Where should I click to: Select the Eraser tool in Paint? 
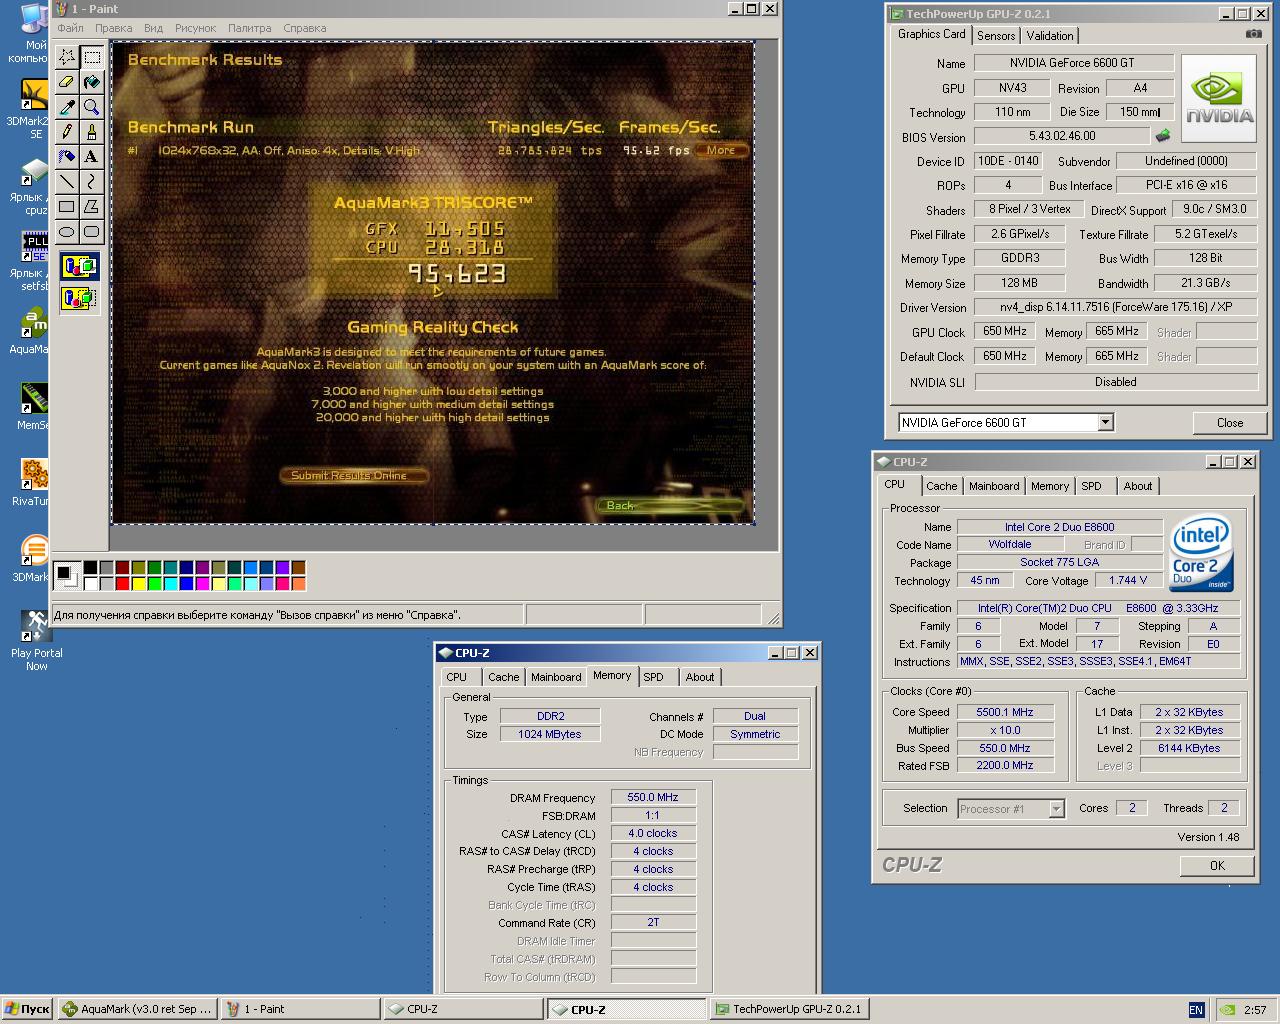tap(66, 82)
